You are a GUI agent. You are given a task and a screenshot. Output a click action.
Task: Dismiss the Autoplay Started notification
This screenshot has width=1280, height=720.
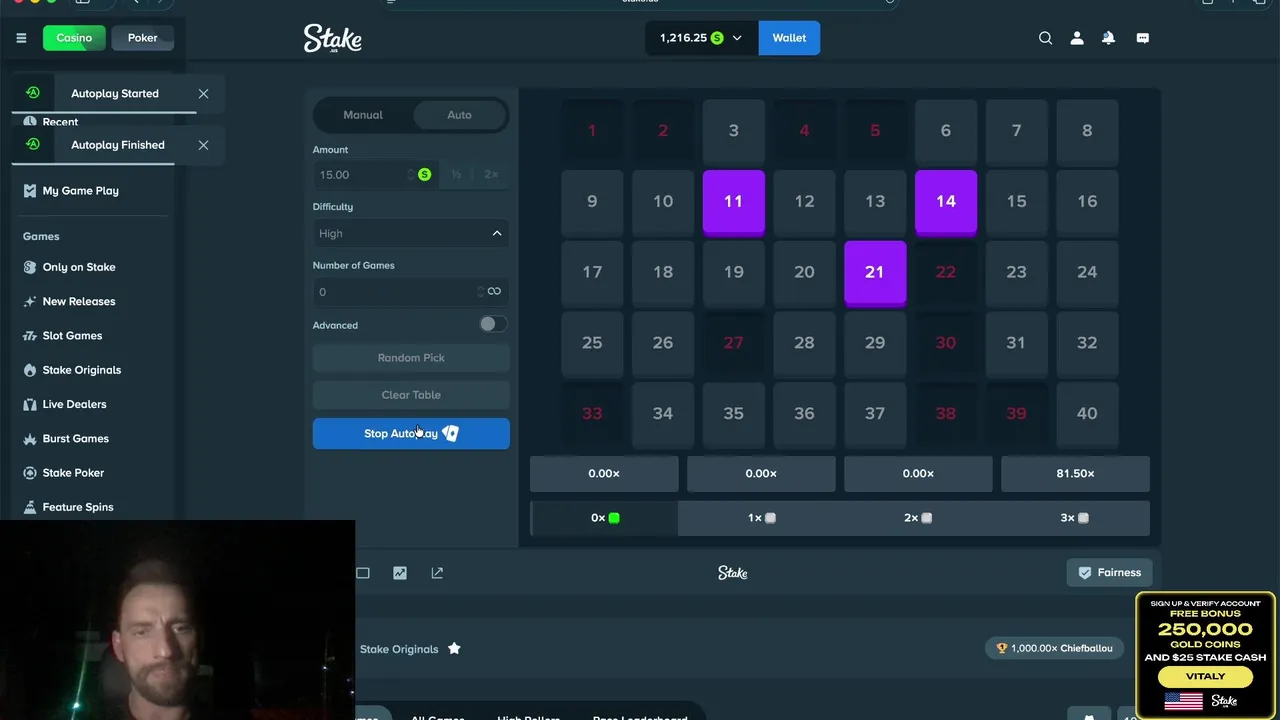[203, 93]
